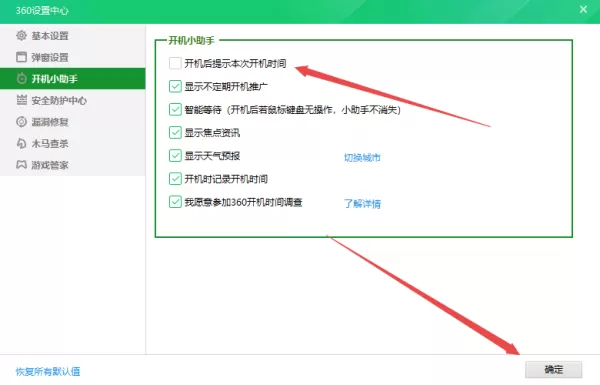Go to 安全防护中心 settings

73,100
